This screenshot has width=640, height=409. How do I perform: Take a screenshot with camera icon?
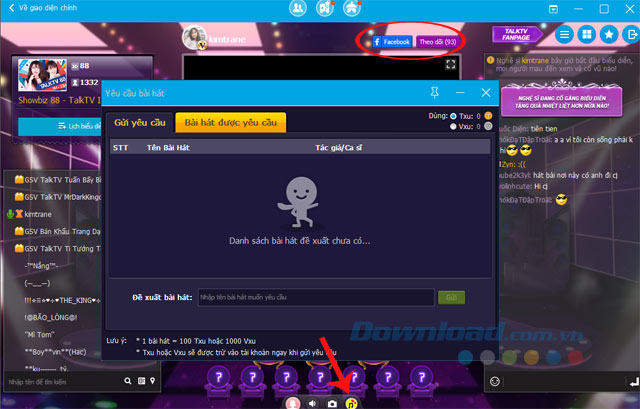click(332, 404)
